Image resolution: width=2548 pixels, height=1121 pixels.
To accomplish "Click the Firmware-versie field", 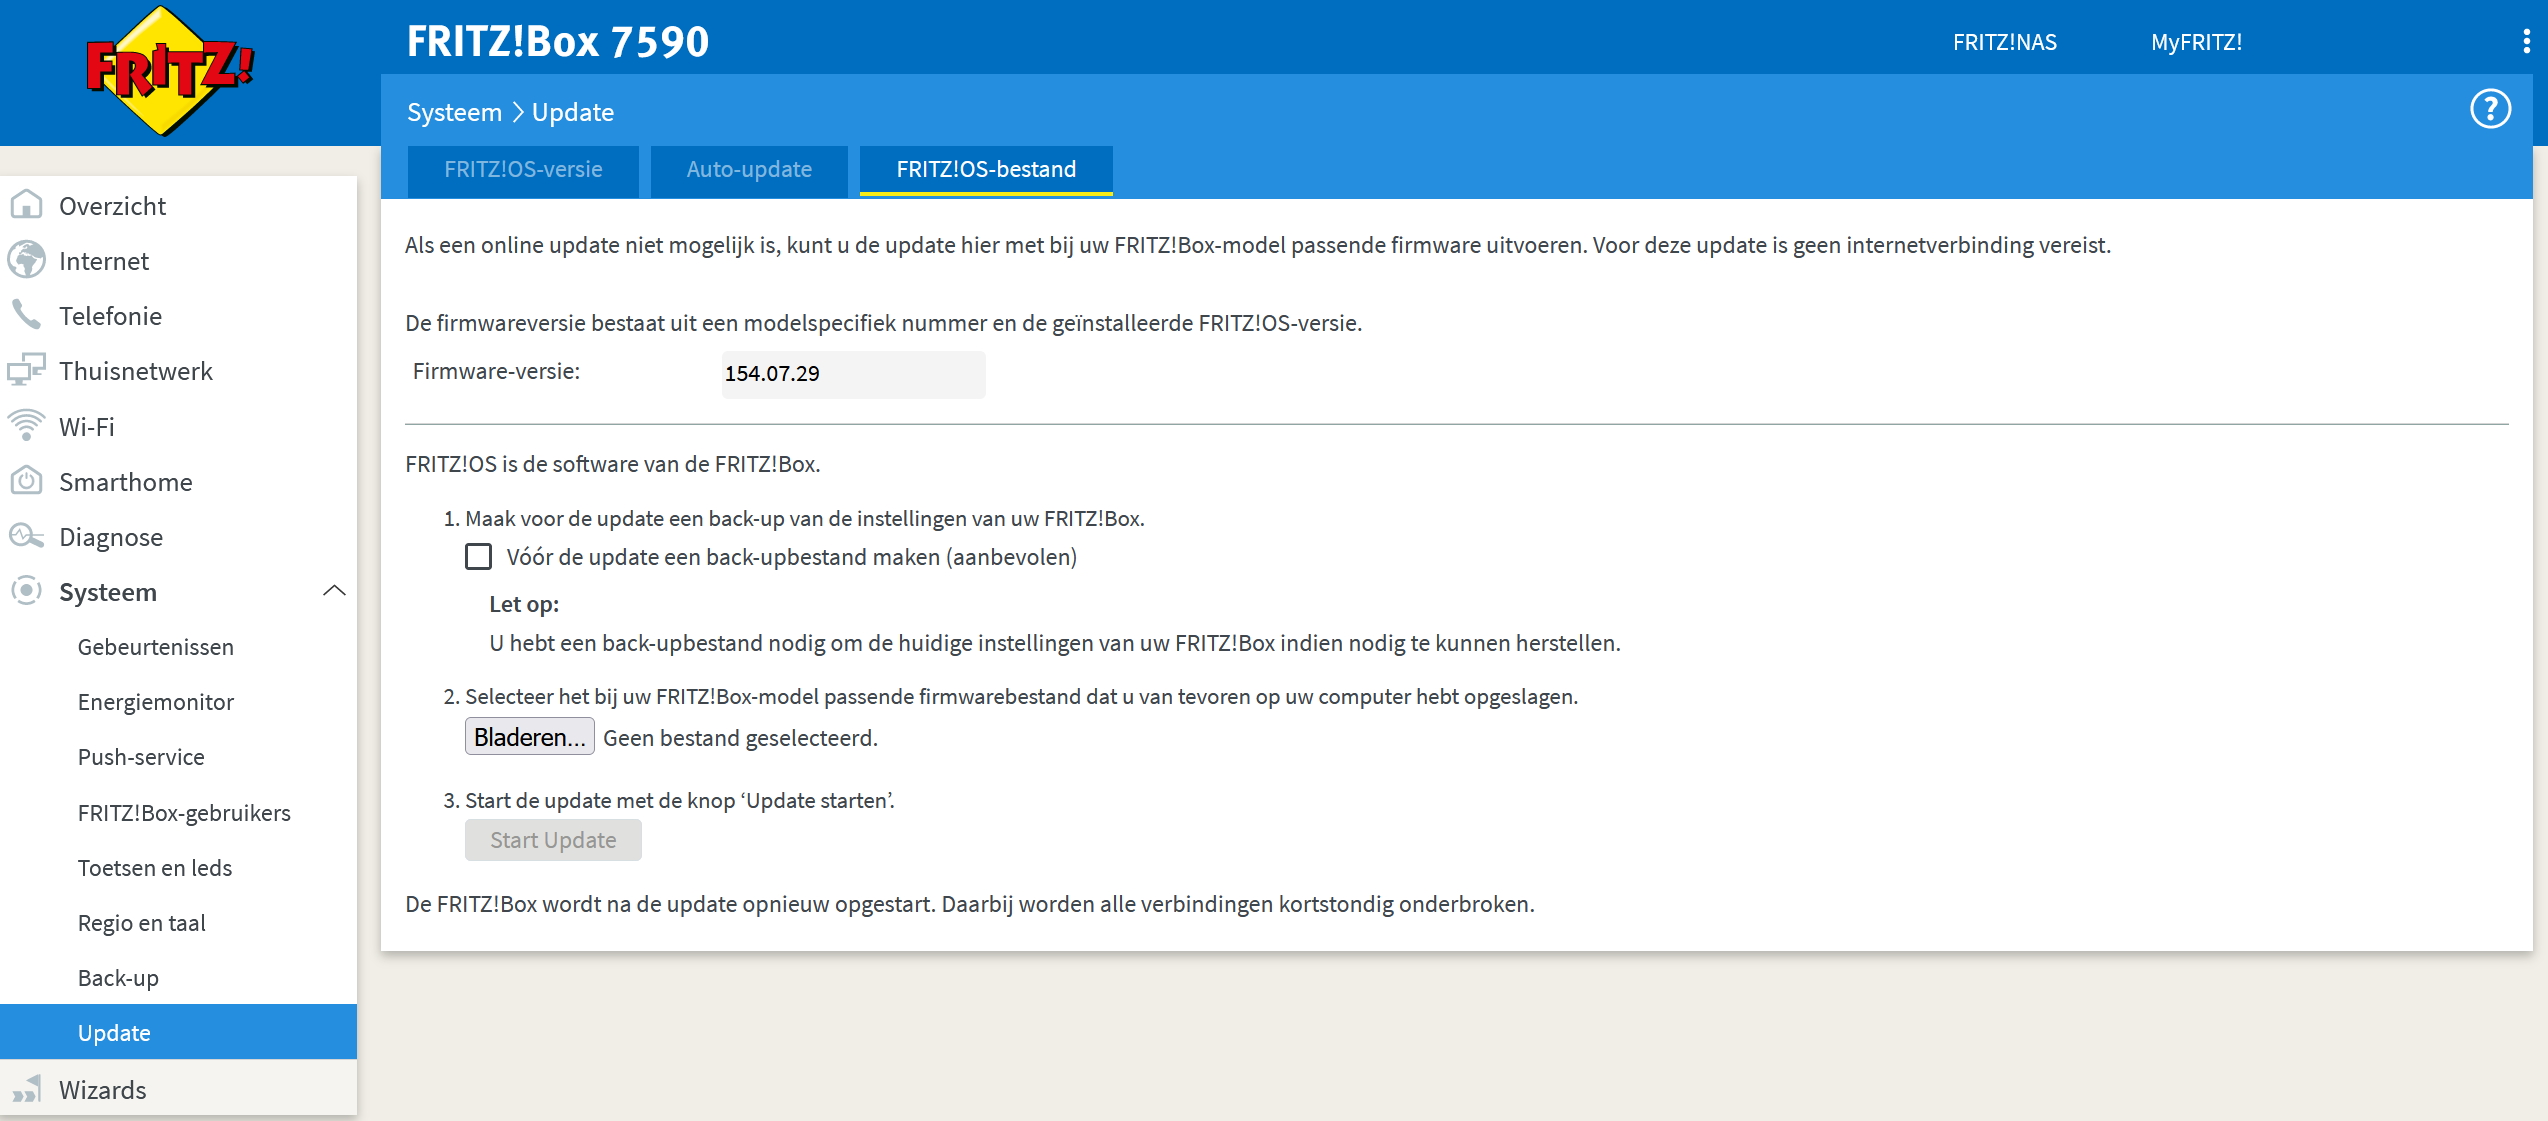I will point(852,374).
